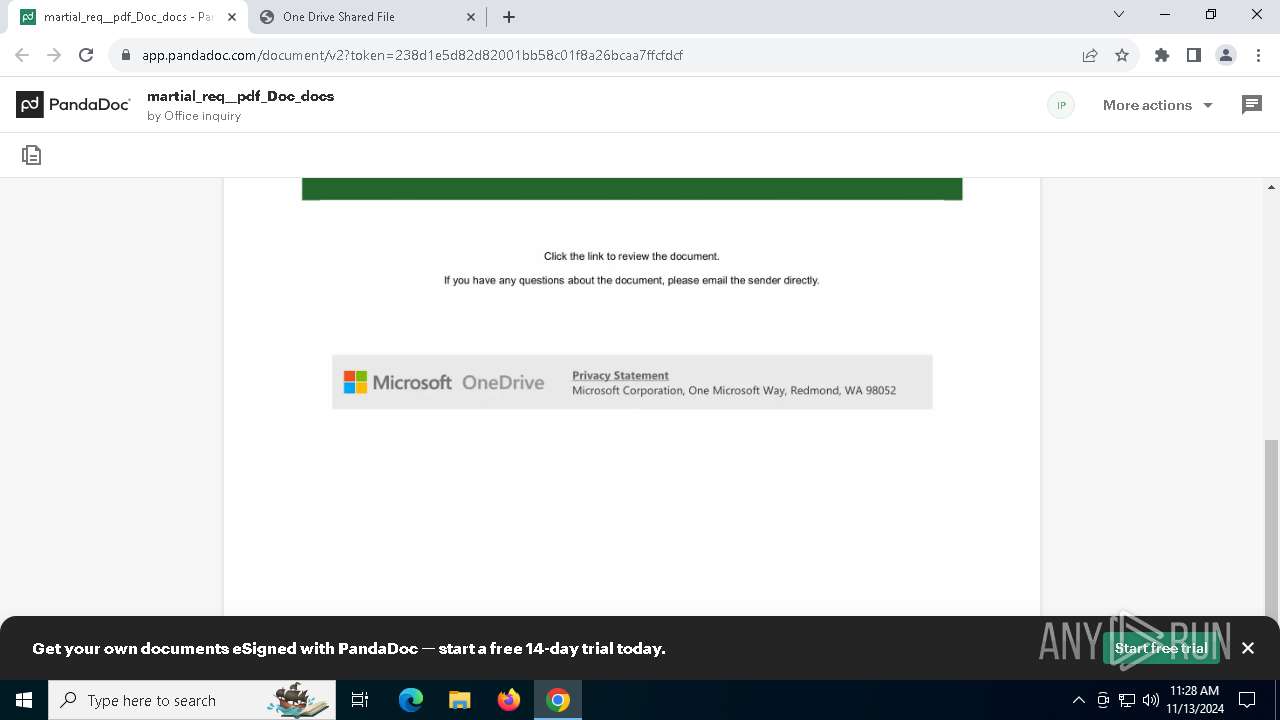
Task: Close the One Drive Shared File tab
Action: 471,17
